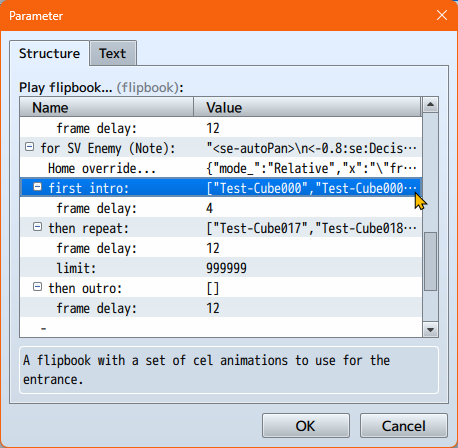The height and width of the screenshot is (448, 458).
Task: Select the 999999 limit value
Action: point(226,268)
